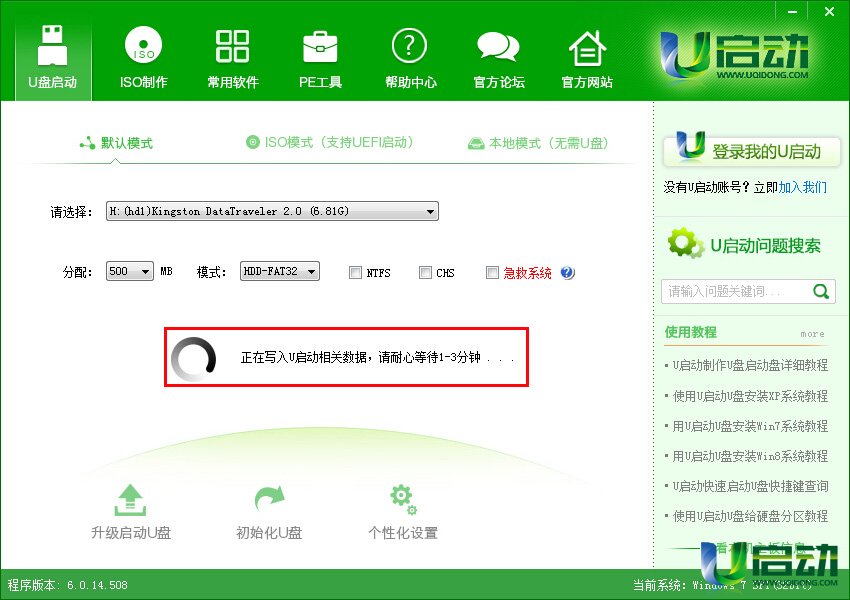Click the U启动问题搜索 gear icon

click(x=685, y=243)
